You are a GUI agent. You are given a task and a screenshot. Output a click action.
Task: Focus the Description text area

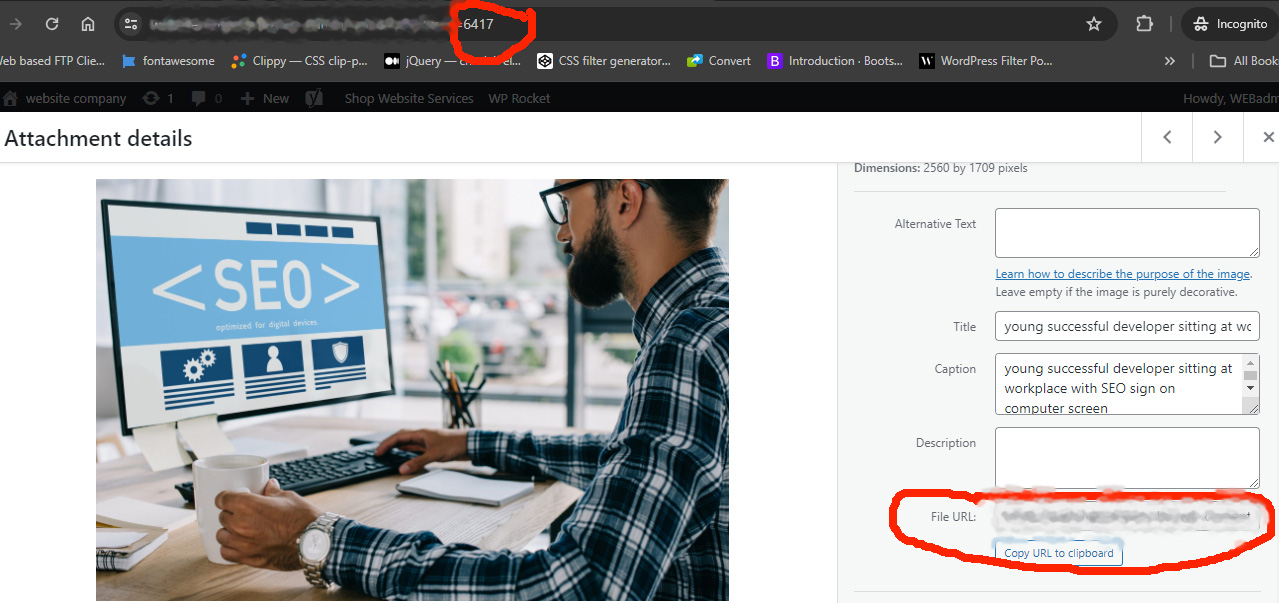[x=1127, y=458]
